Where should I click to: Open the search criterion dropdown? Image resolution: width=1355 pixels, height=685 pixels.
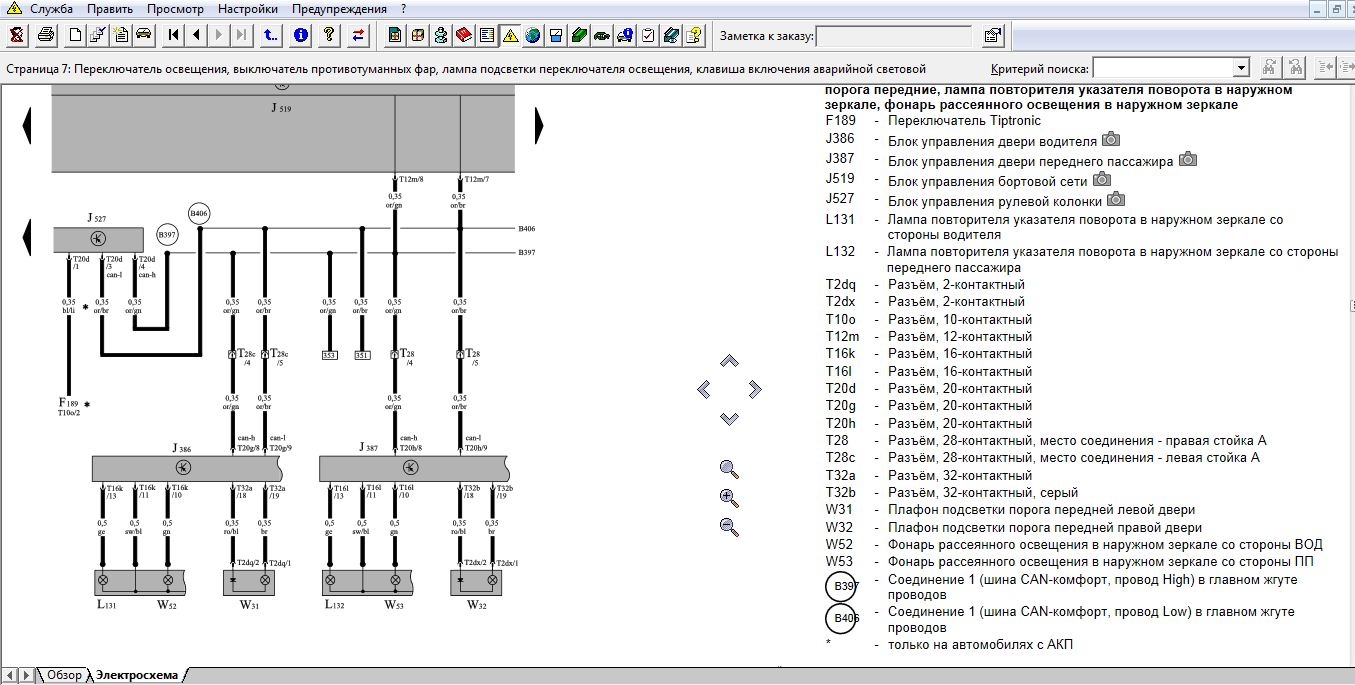(x=1241, y=68)
